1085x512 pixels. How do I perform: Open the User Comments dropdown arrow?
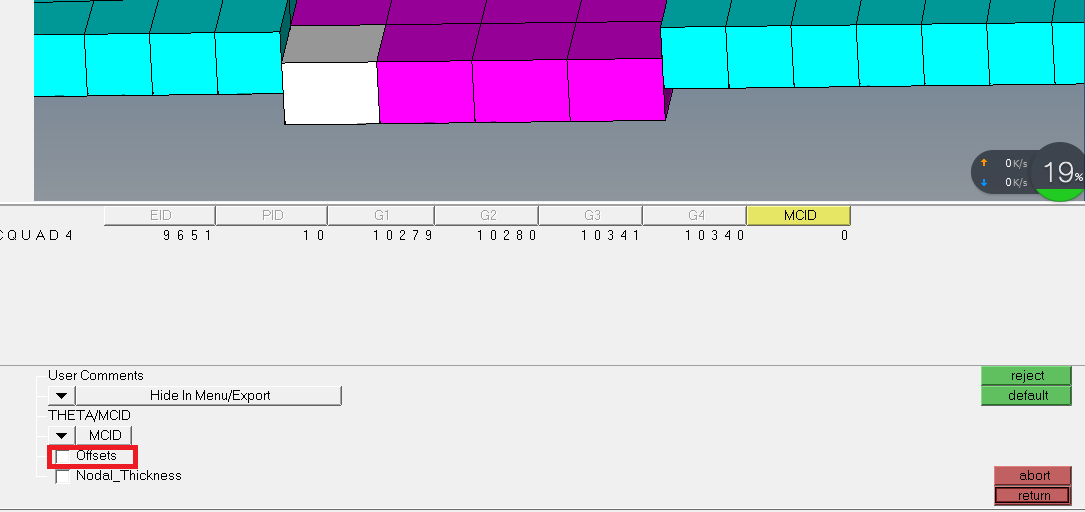coord(61,396)
